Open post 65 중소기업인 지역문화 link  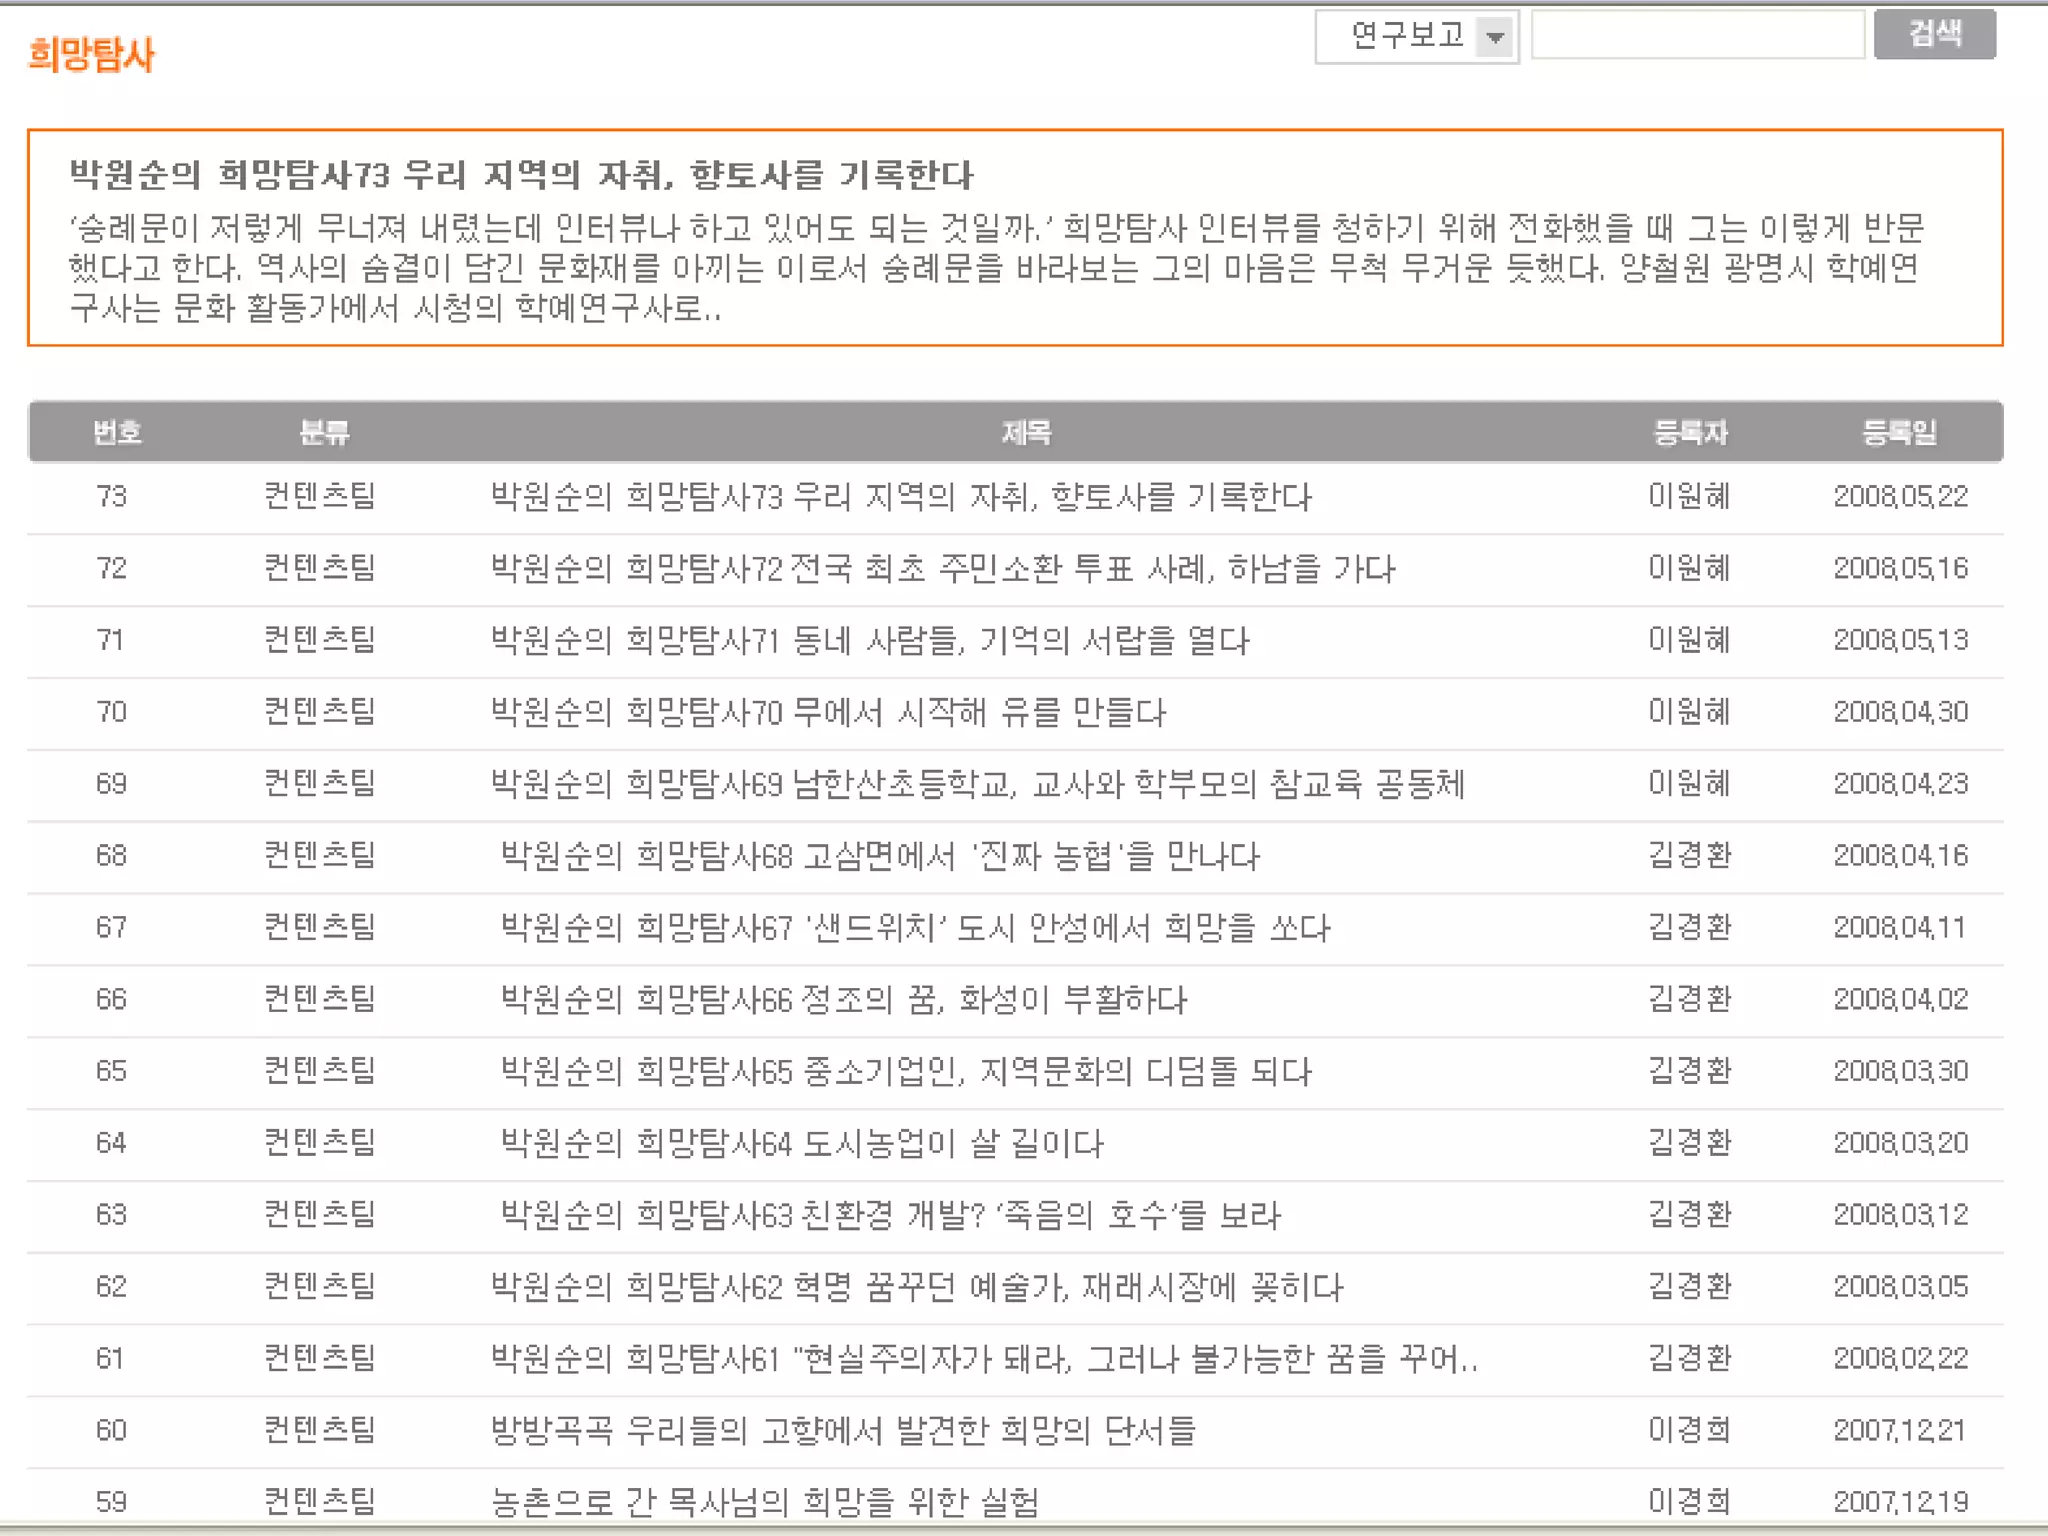(905, 1073)
